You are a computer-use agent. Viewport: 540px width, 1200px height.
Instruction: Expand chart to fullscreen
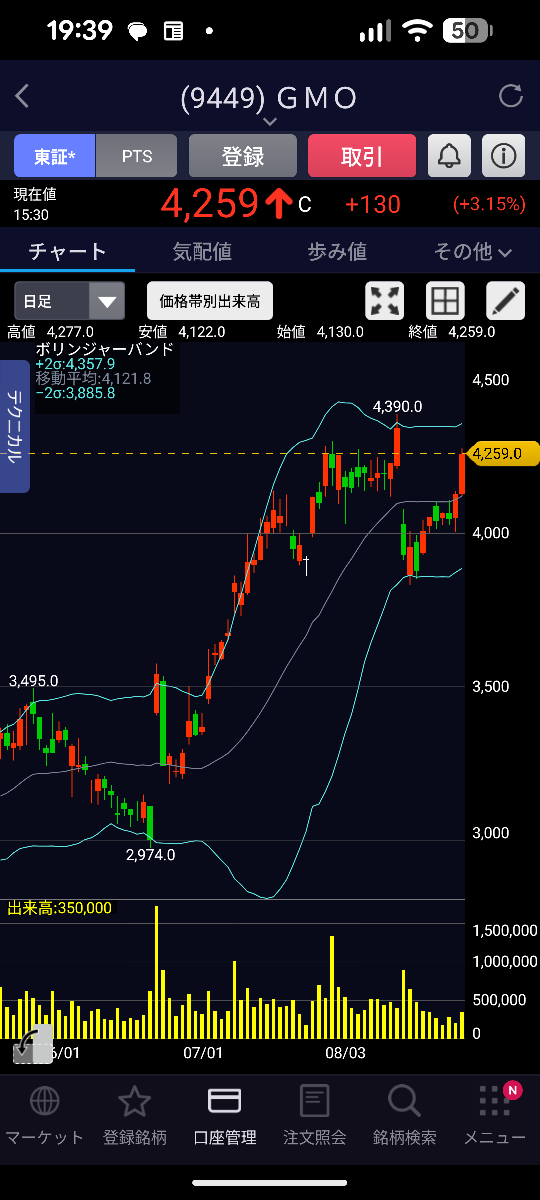point(385,301)
